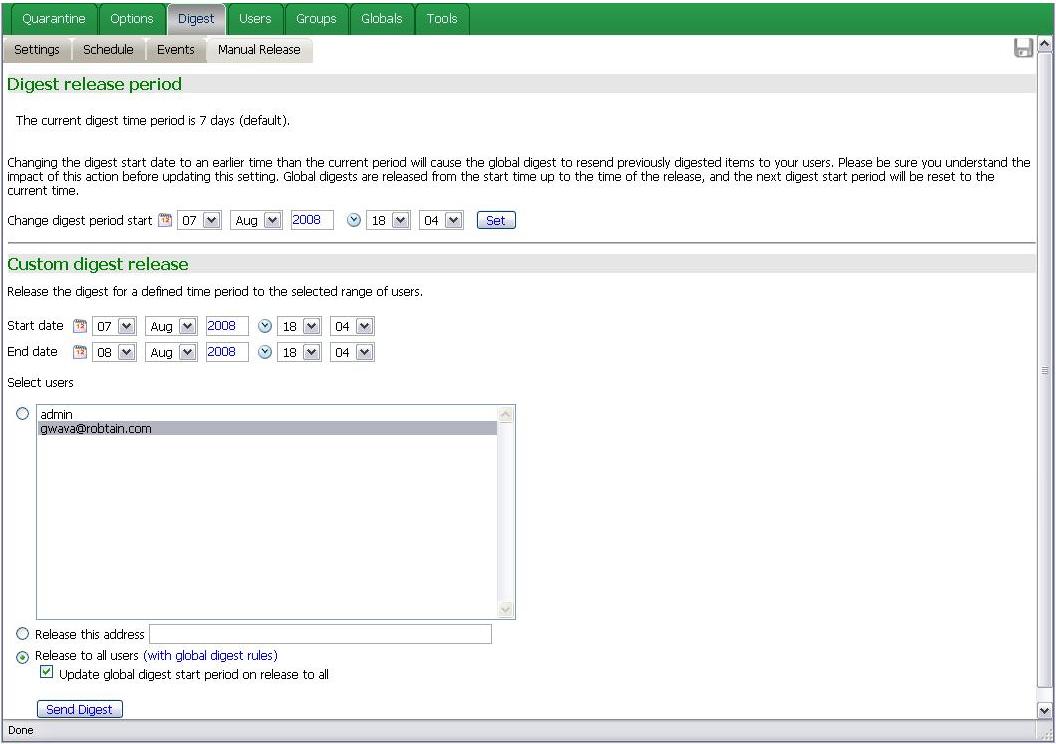Open End date minute dropdown
The width and height of the screenshot is (1056, 744).
point(352,352)
